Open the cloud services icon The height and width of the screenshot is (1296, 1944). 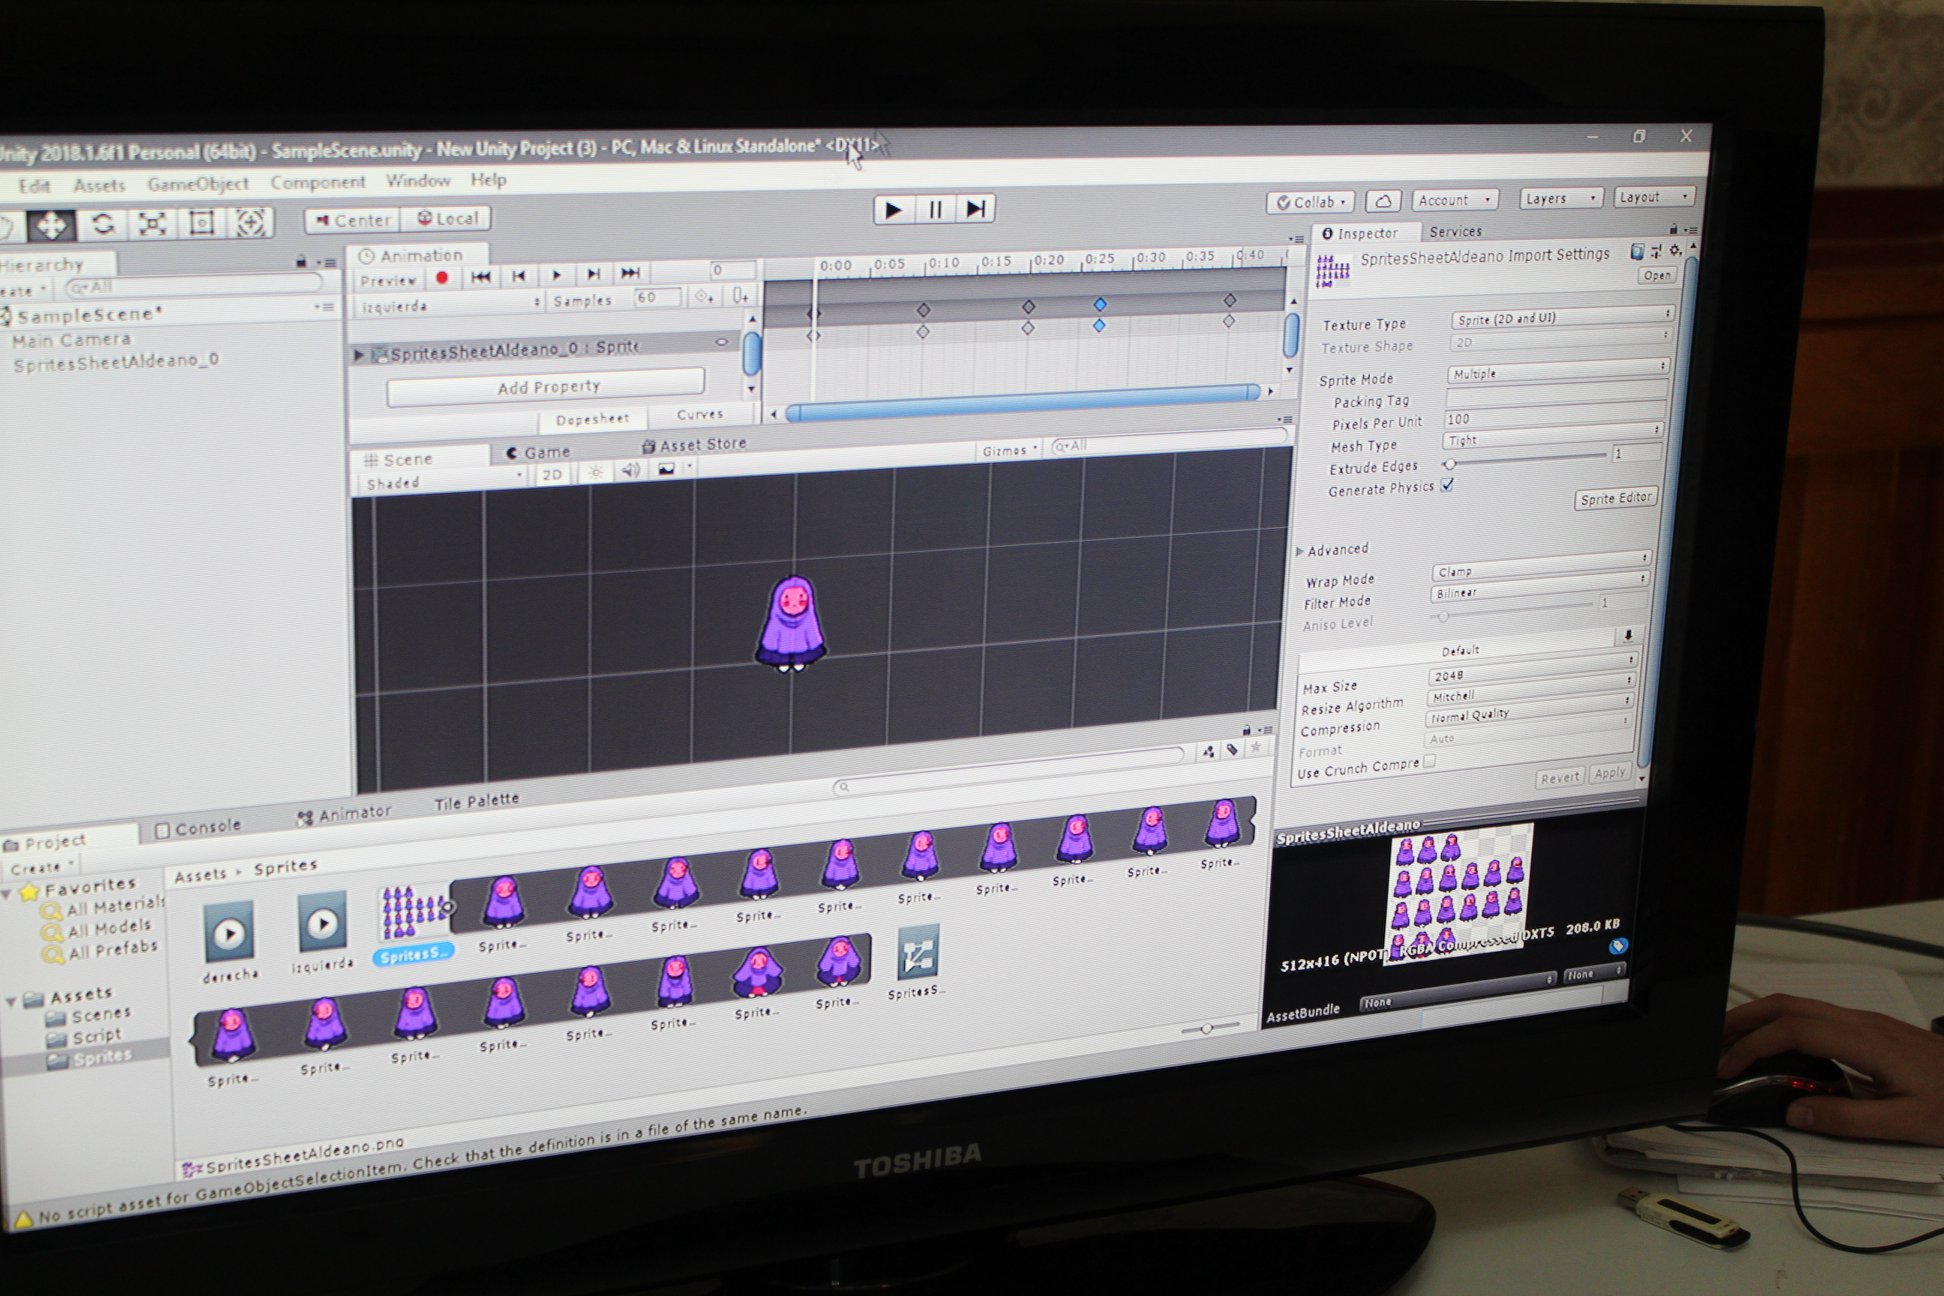1383,201
